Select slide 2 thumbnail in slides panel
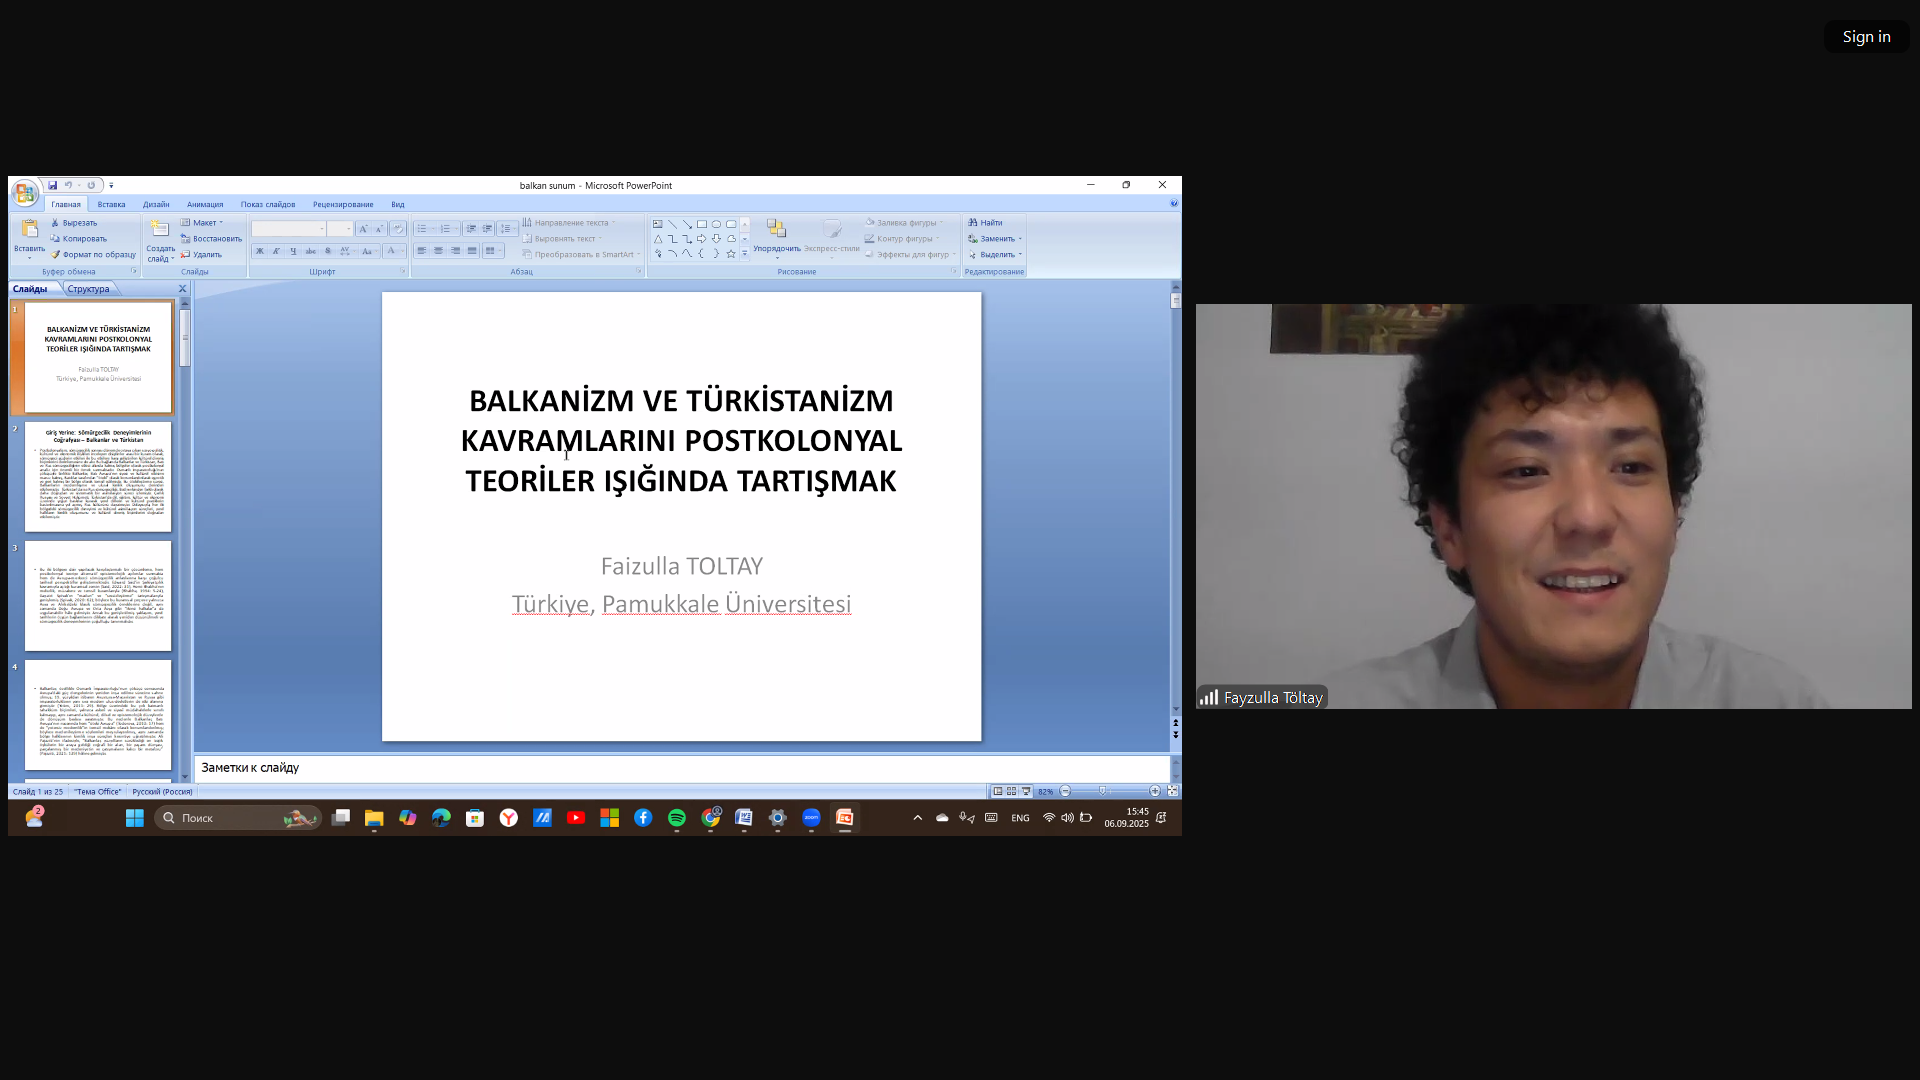This screenshot has width=1920, height=1080. pyautogui.click(x=98, y=477)
